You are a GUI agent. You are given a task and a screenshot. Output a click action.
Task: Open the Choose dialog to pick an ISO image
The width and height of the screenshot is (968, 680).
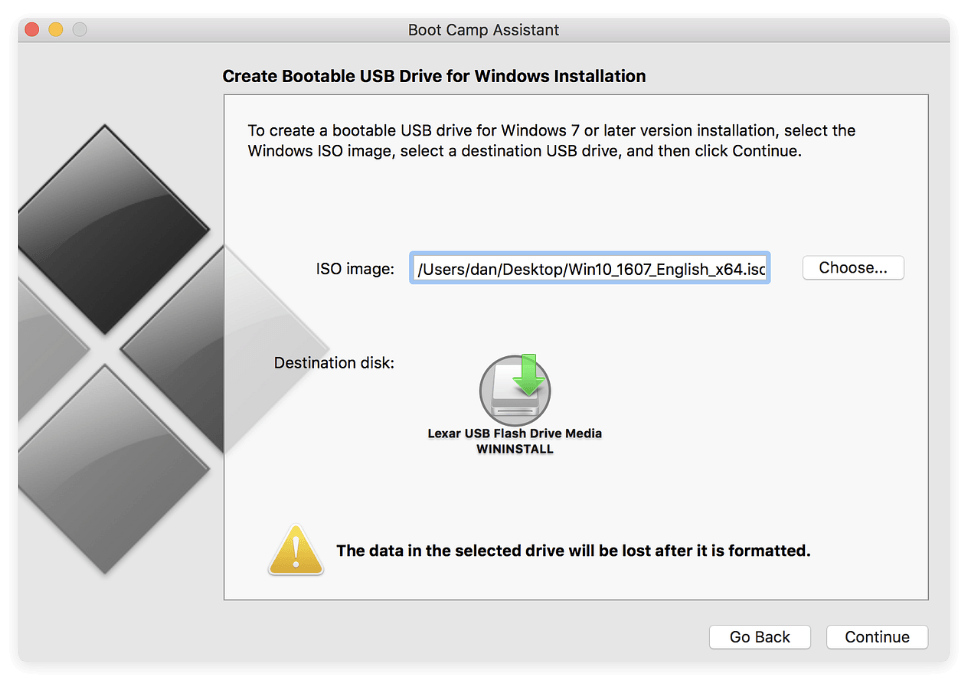click(852, 267)
